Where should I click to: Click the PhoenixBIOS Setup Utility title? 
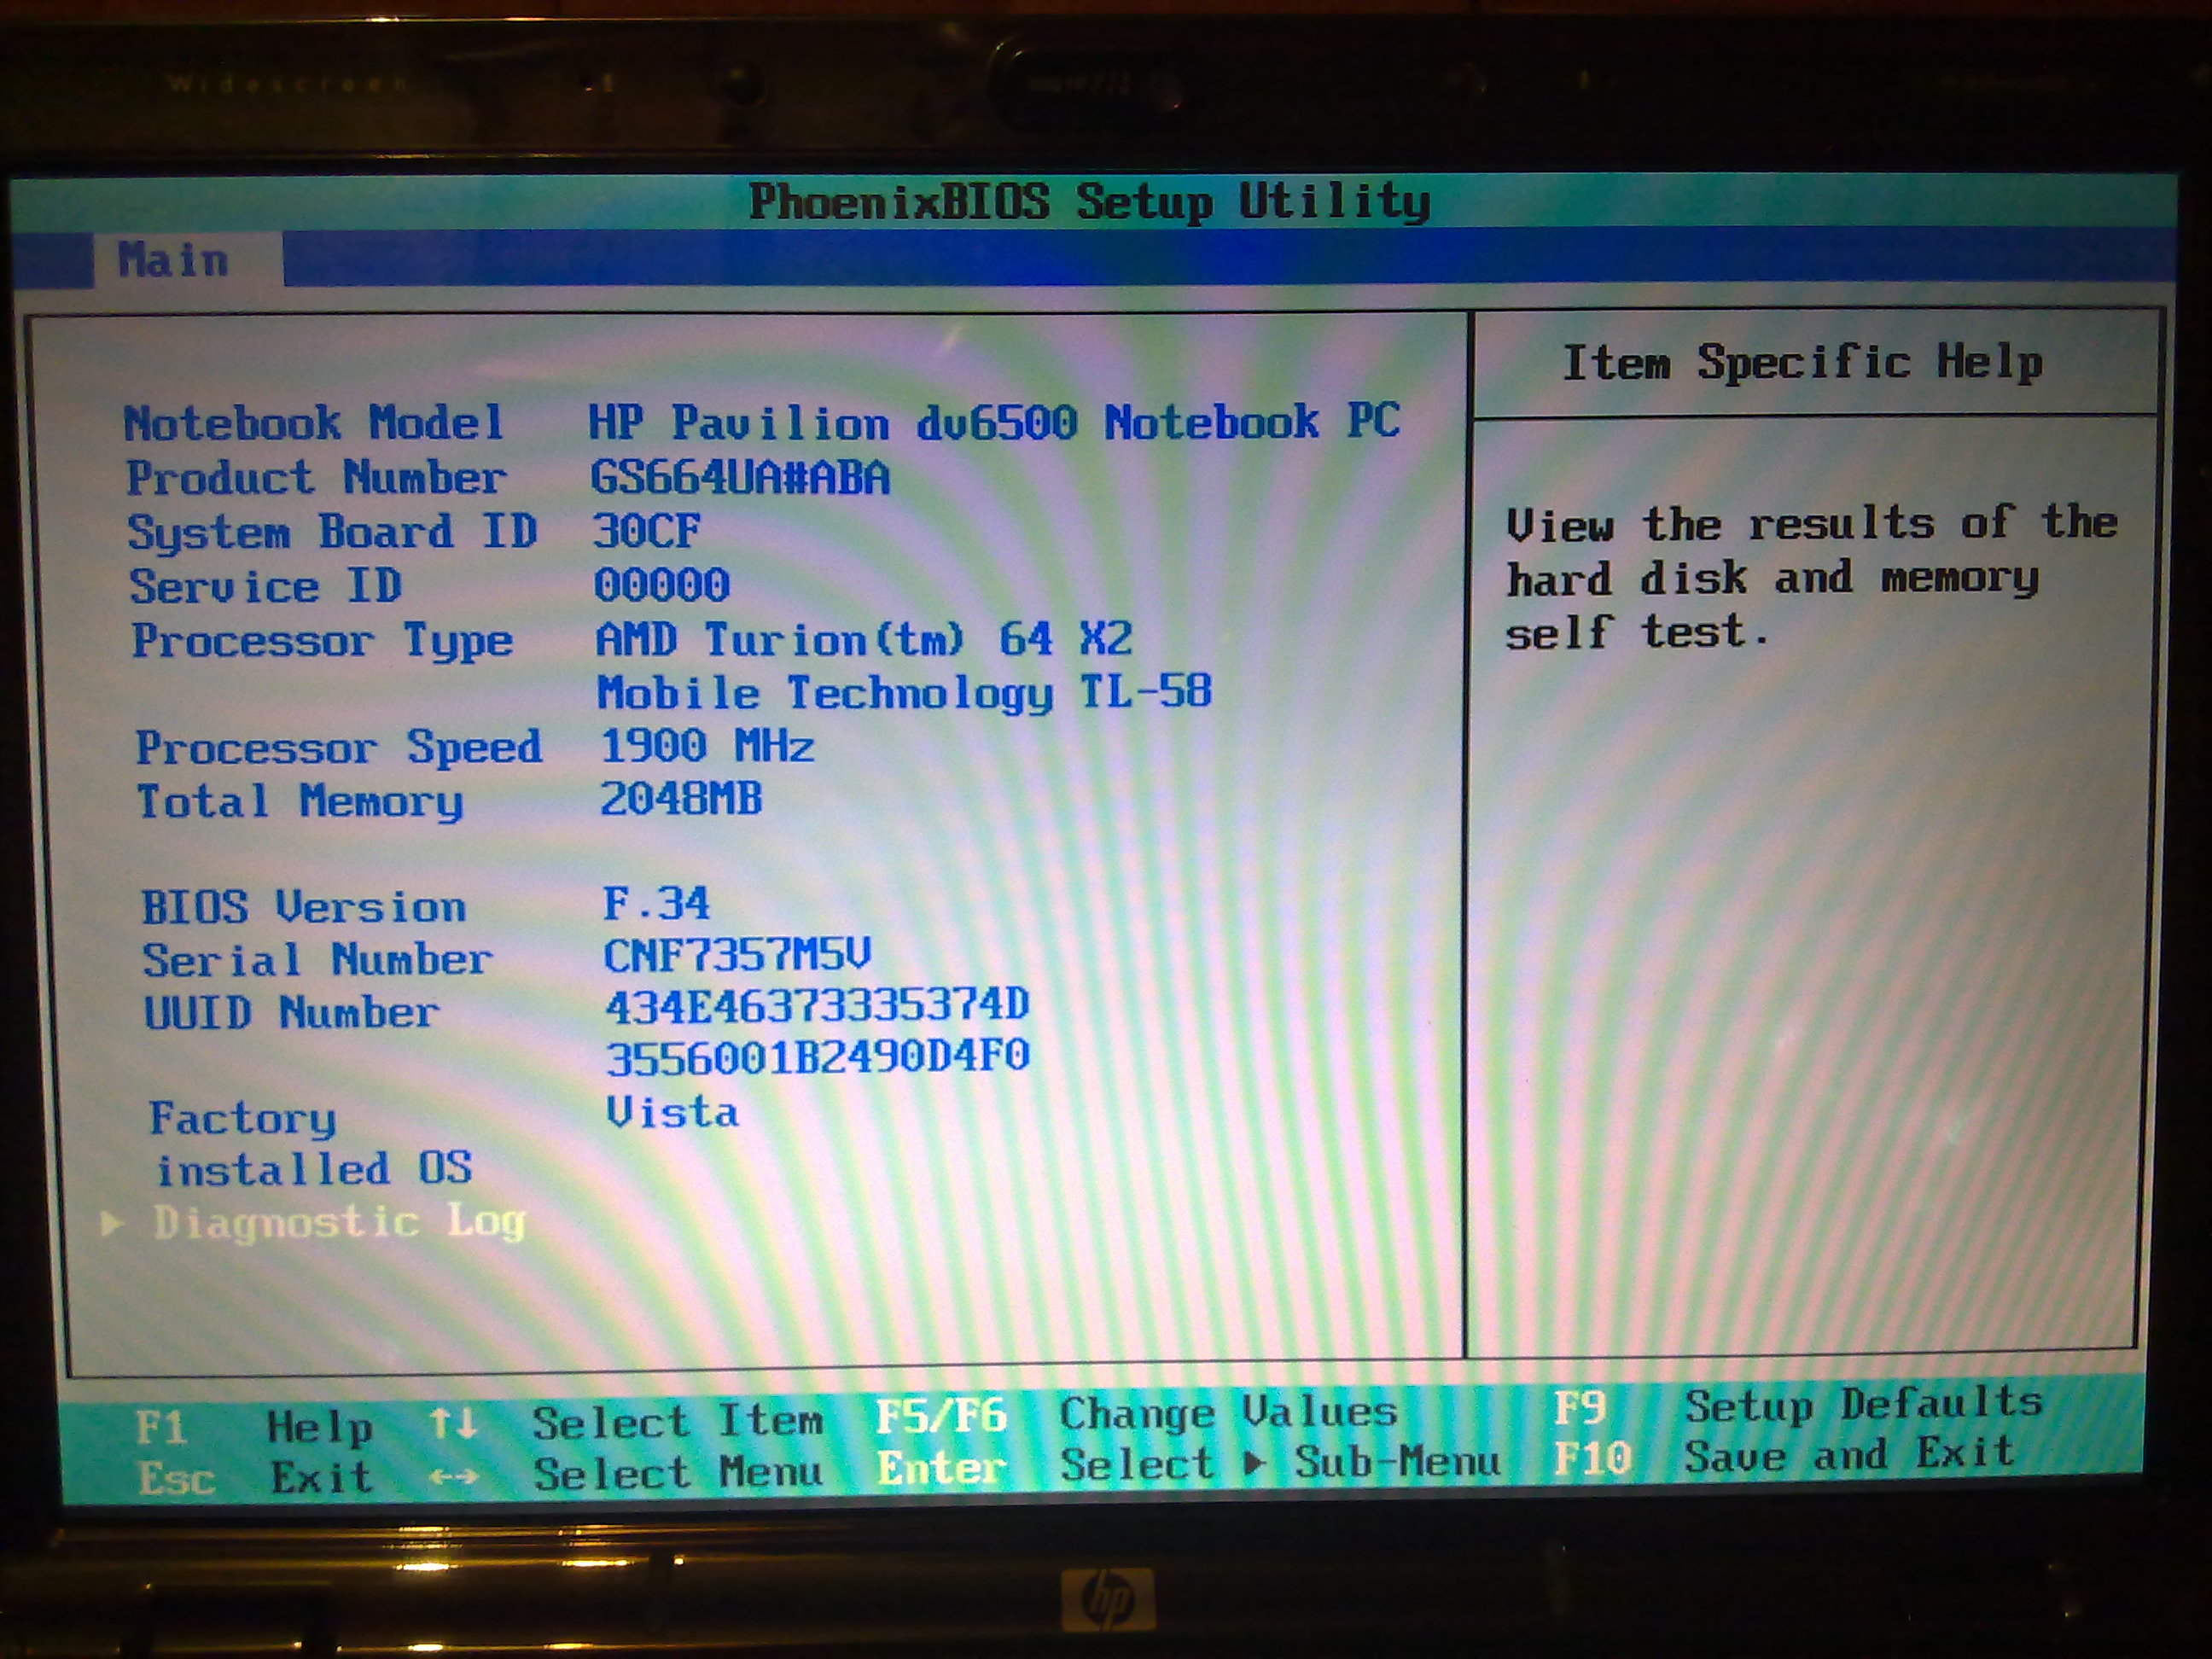tap(1090, 202)
